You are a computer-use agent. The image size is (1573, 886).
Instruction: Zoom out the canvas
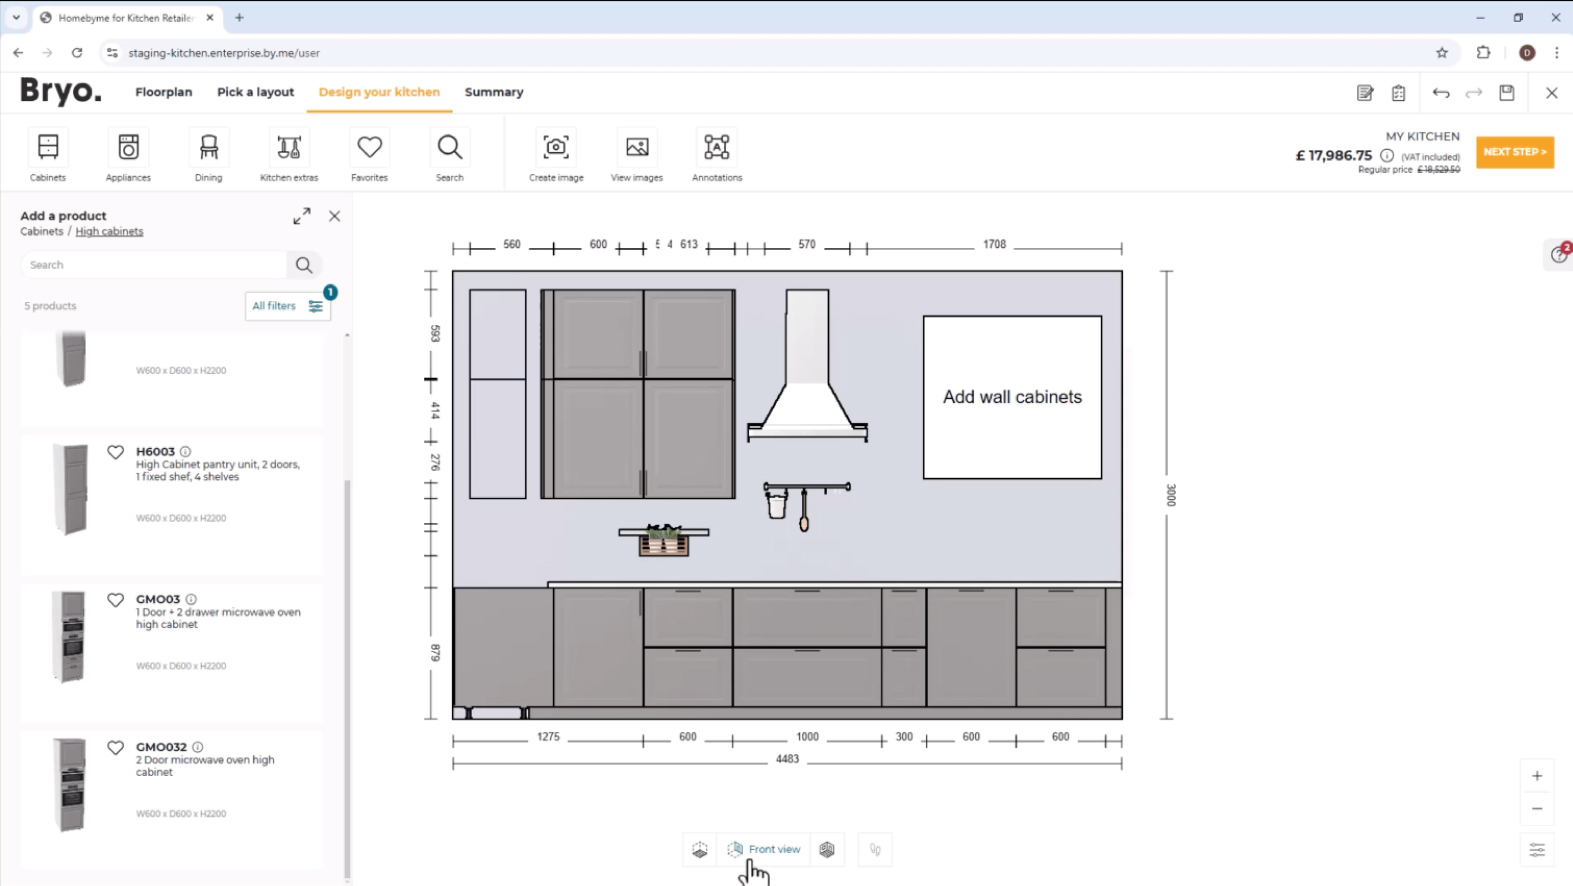point(1537,809)
